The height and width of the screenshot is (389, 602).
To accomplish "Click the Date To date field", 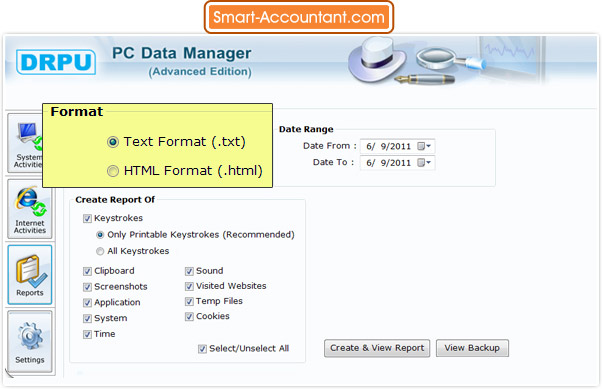I will pos(397,162).
